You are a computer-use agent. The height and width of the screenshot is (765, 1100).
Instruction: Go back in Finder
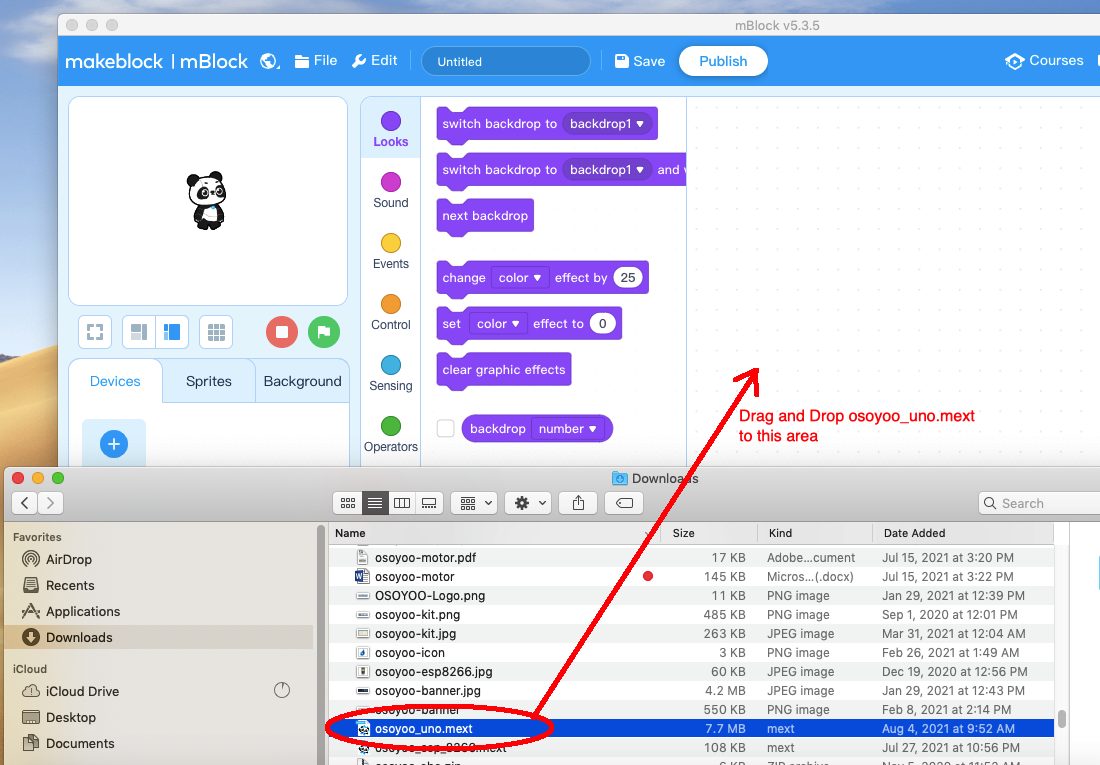pos(25,503)
